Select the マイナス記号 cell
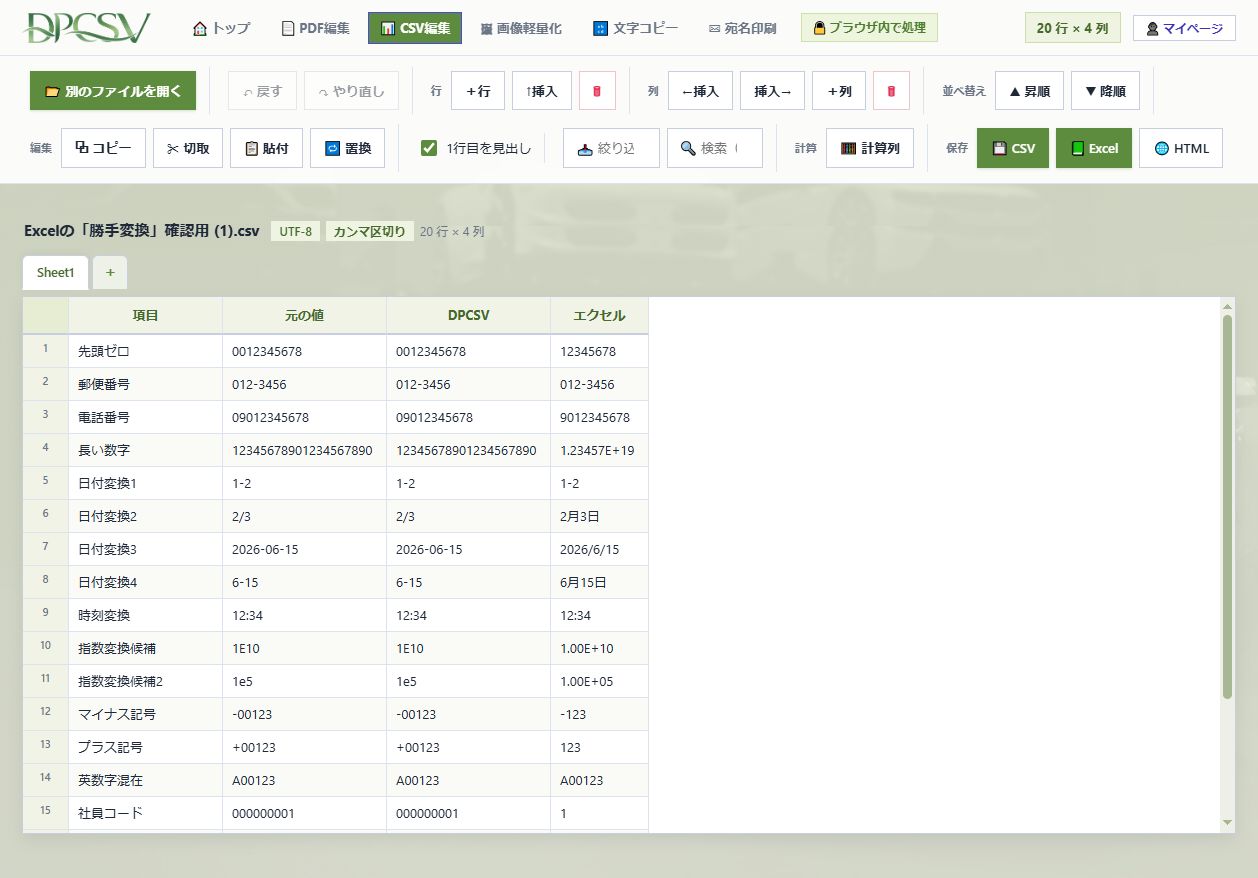1258x878 pixels. click(x=146, y=714)
